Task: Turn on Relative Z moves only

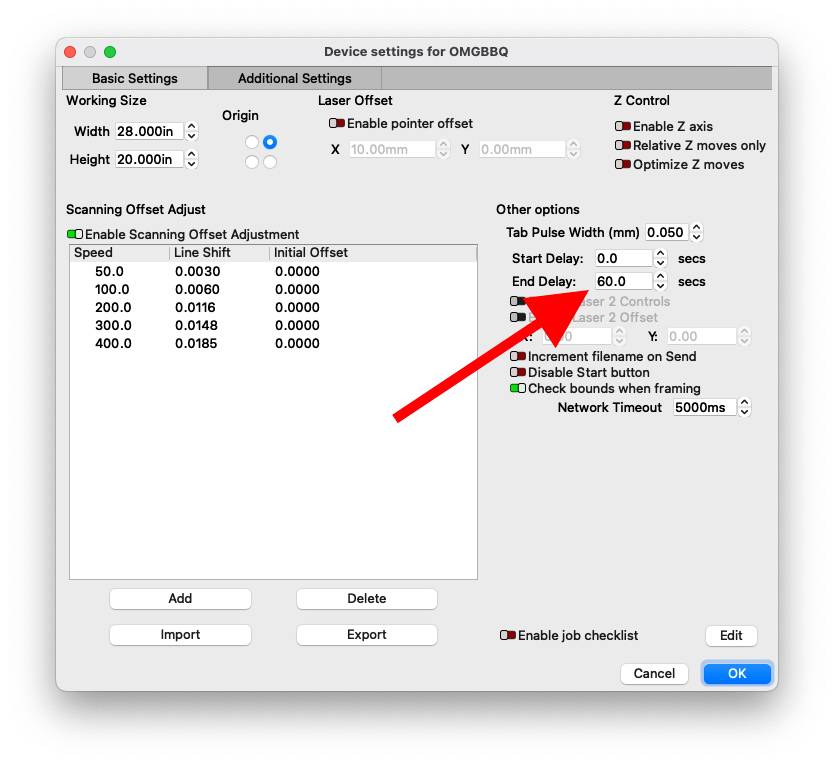Action: point(623,146)
